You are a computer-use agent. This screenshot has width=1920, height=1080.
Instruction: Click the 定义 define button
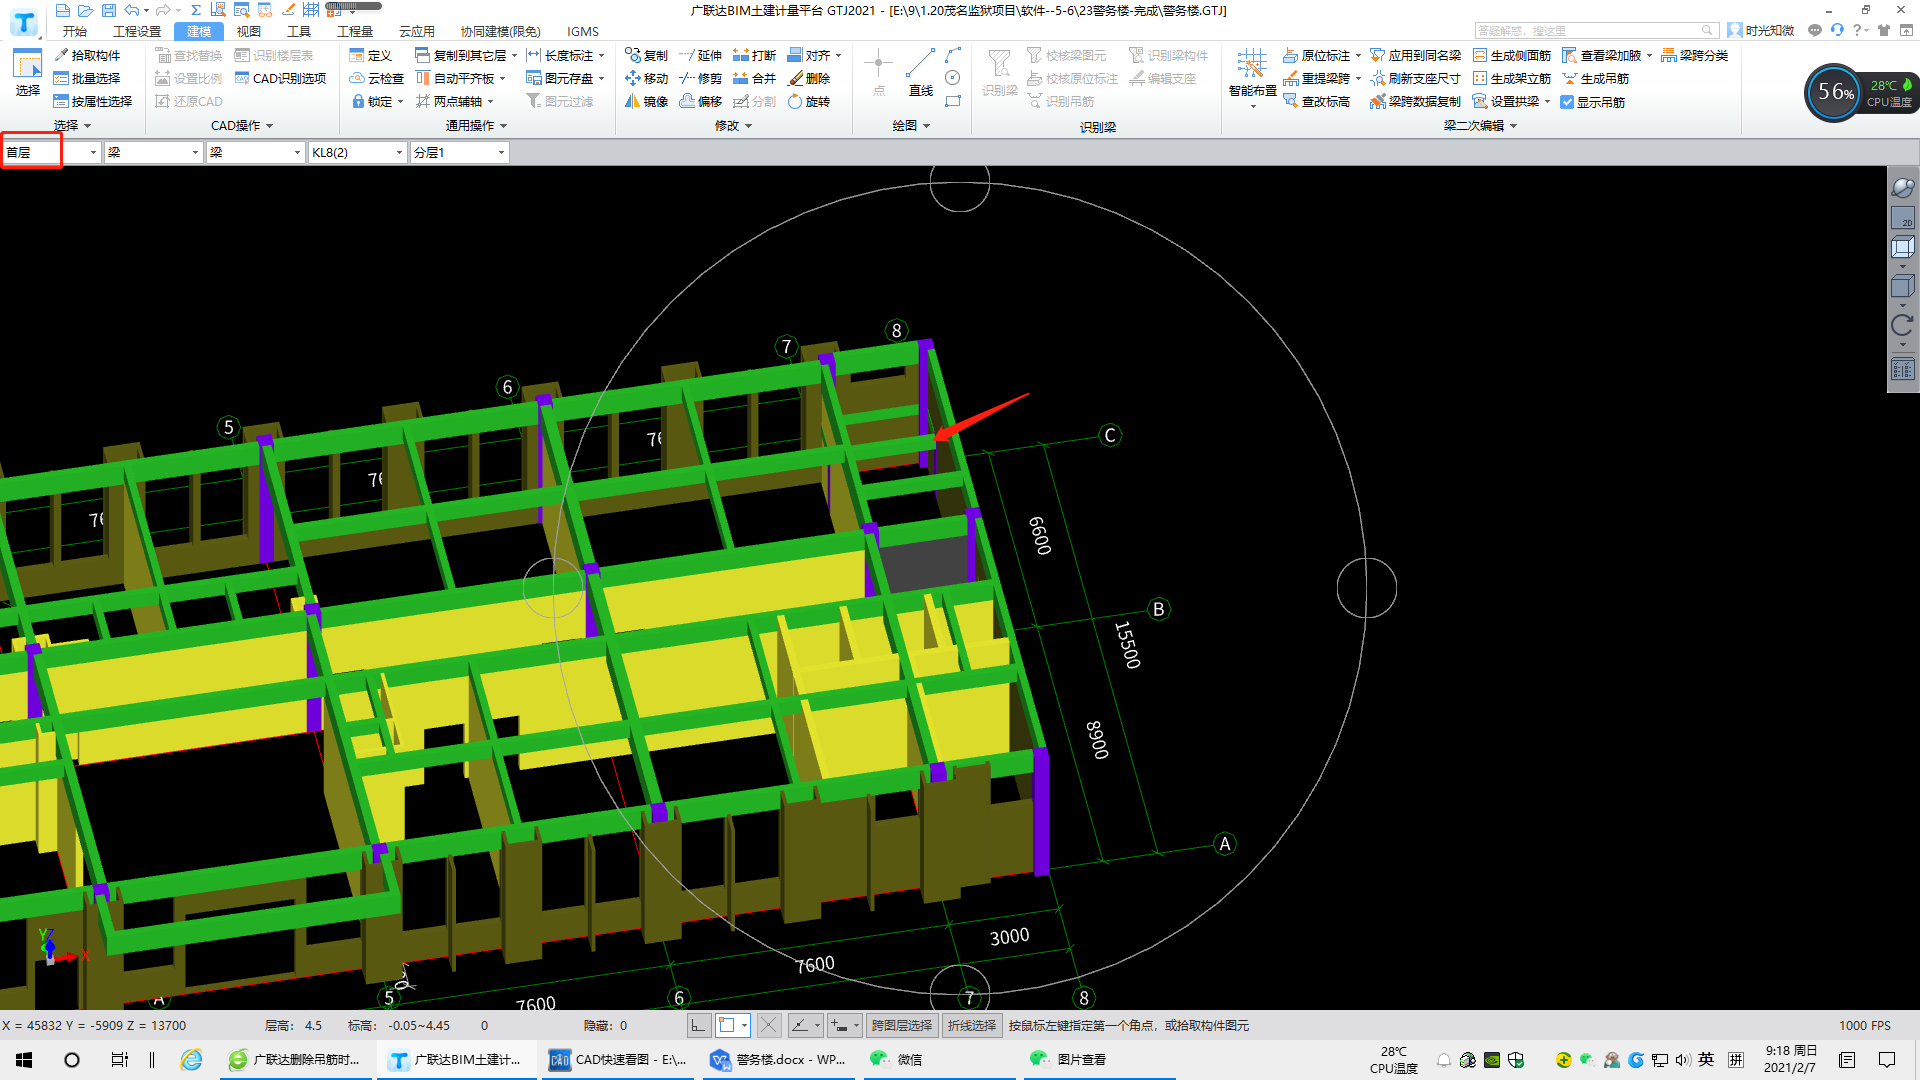click(x=371, y=55)
